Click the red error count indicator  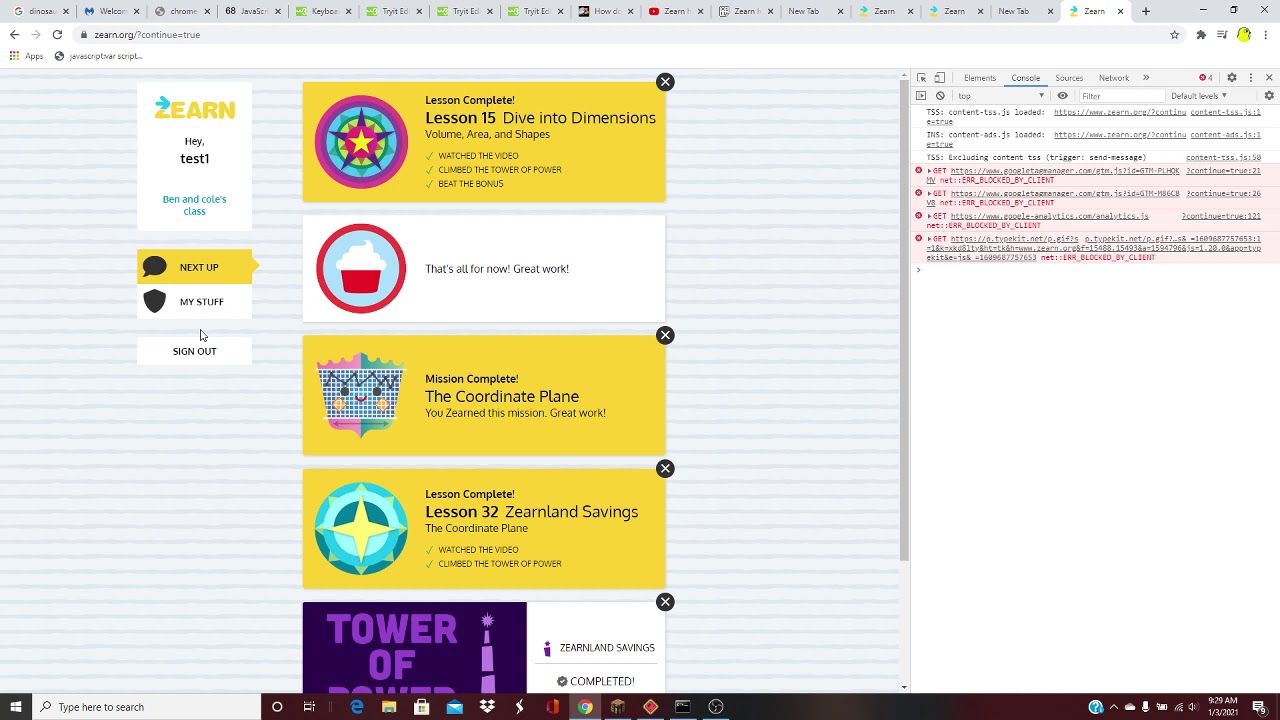[1206, 78]
